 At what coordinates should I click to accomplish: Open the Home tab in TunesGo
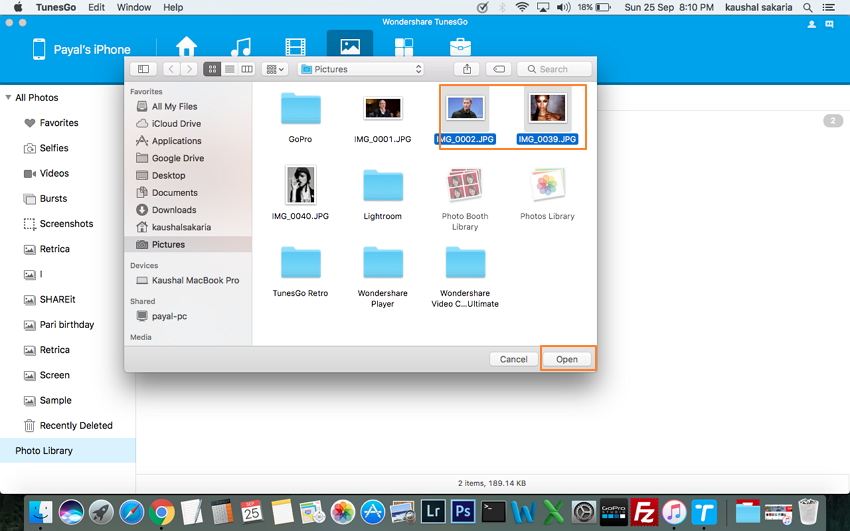pos(186,47)
